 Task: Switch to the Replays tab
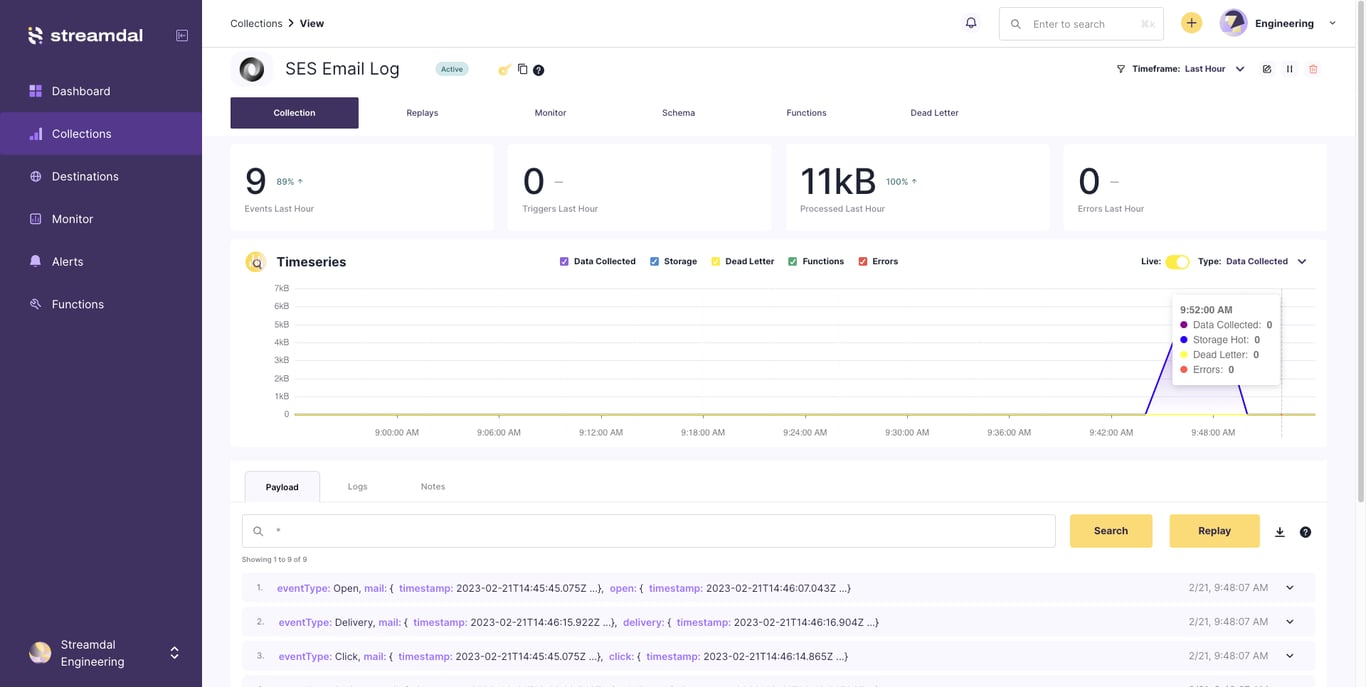[422, 113]
